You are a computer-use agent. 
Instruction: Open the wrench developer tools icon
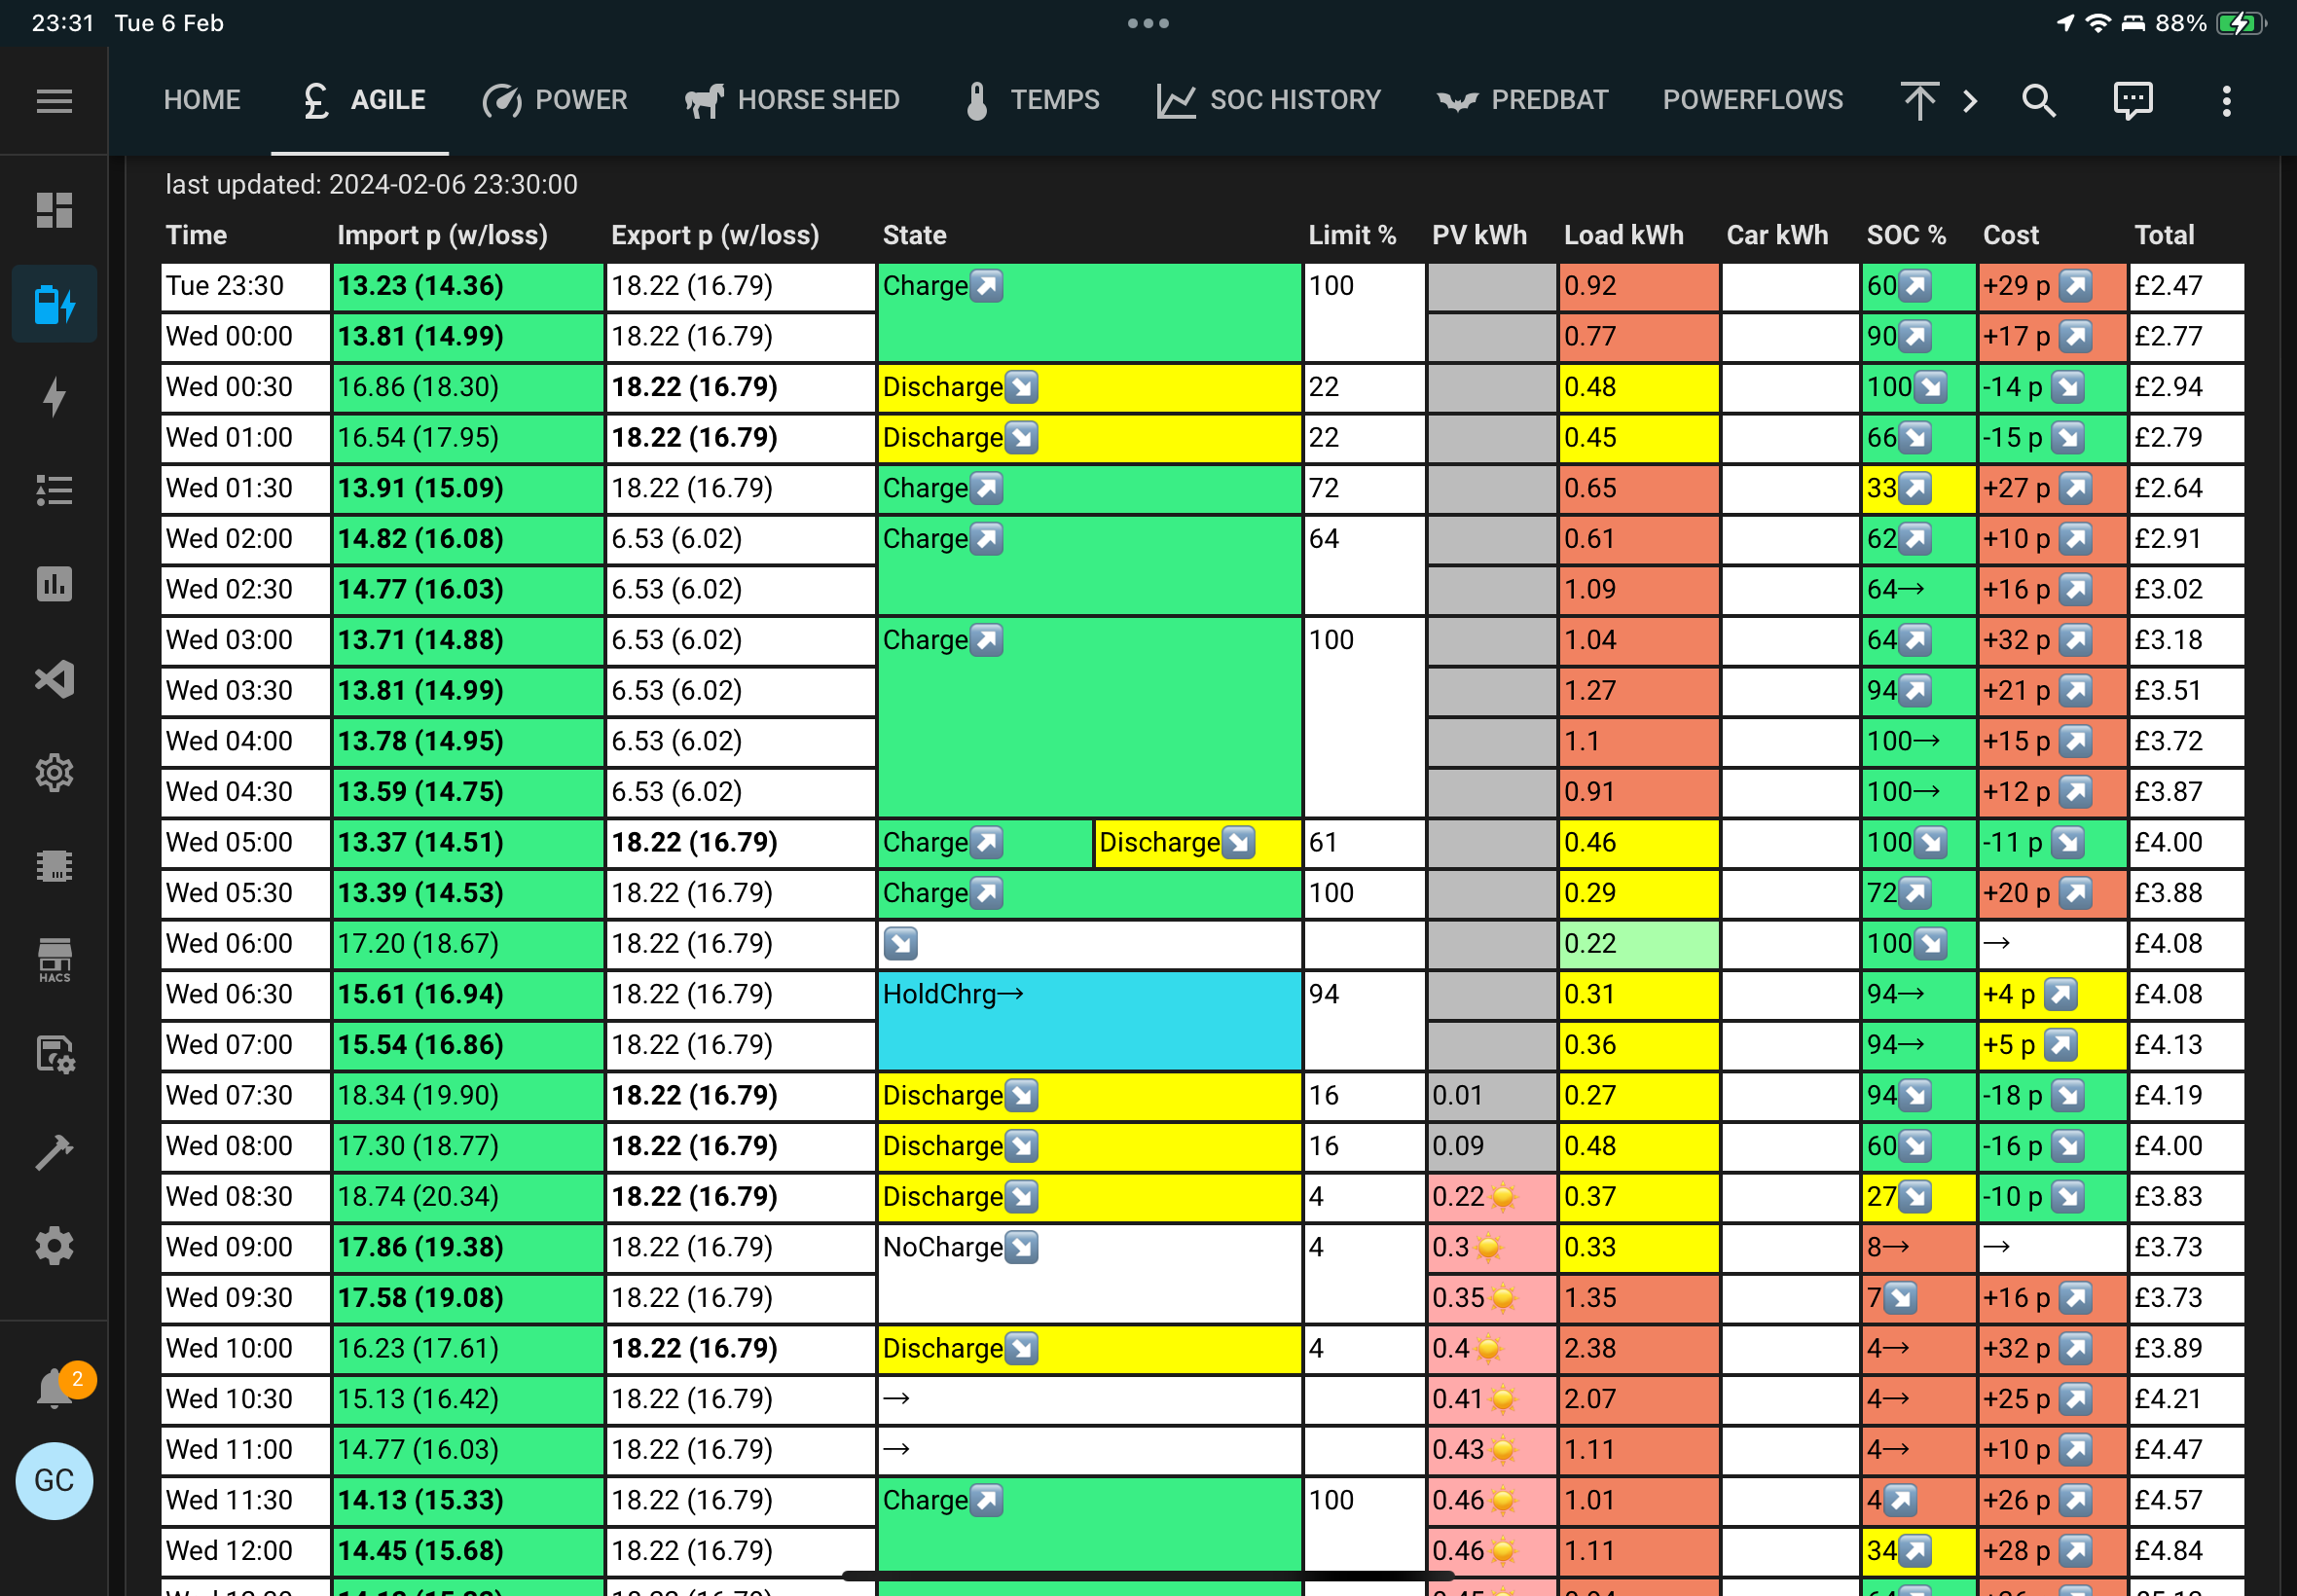click(x=54, y=1152)
